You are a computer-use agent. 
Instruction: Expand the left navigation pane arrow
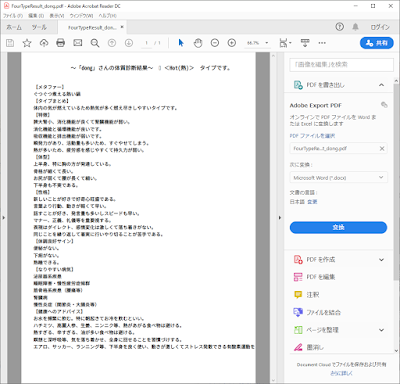coord(3,218)
